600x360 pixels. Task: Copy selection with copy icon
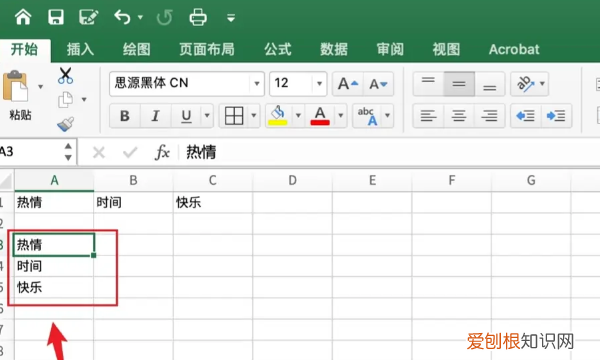pyautogui.click(x=65, y=100)
